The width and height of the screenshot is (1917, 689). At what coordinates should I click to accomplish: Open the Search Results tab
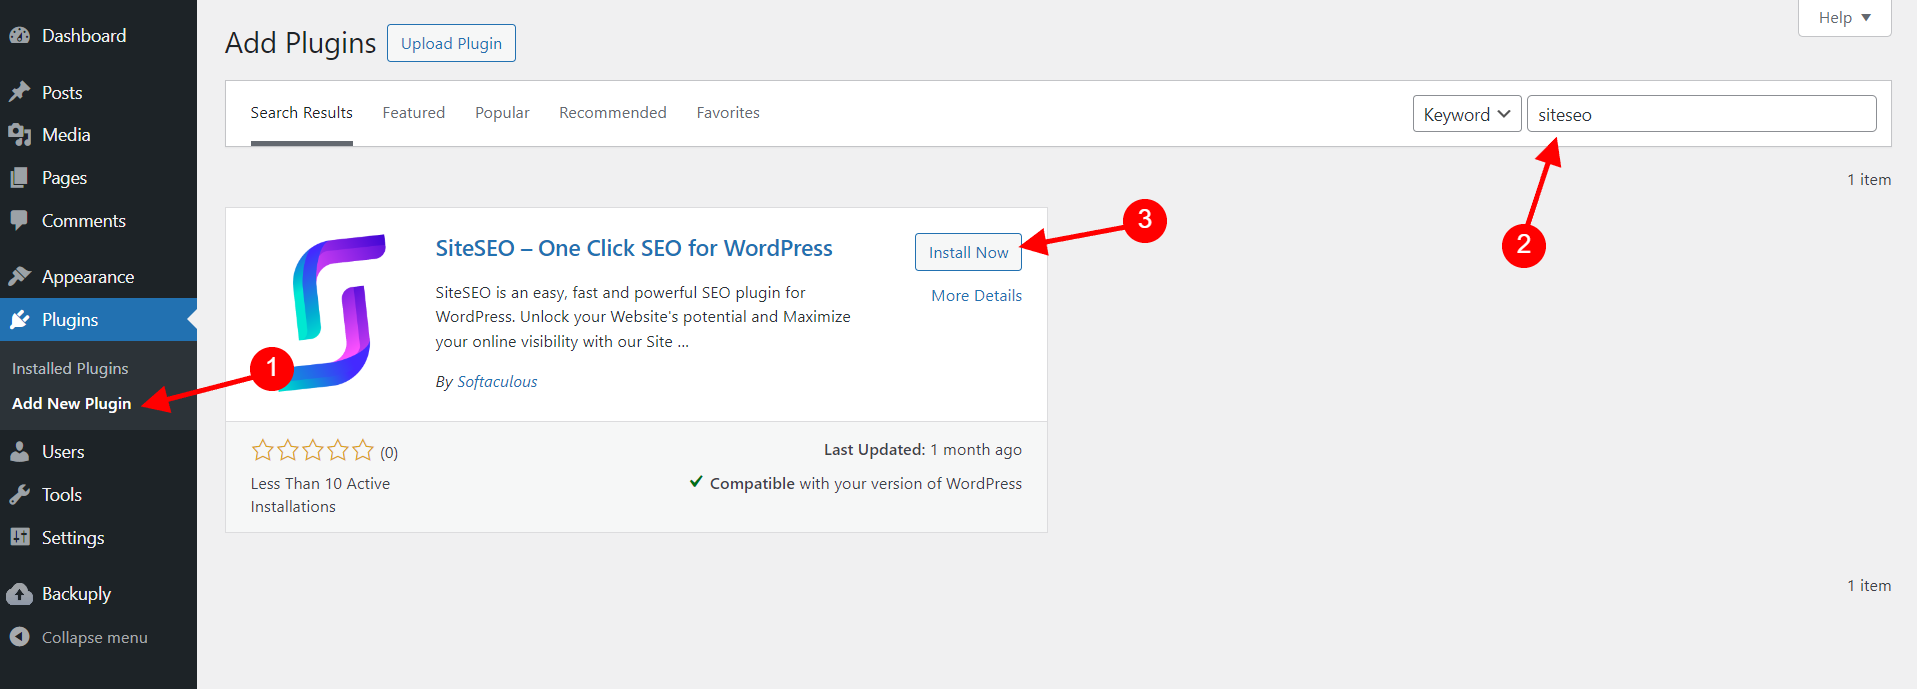tap(301, 113)
